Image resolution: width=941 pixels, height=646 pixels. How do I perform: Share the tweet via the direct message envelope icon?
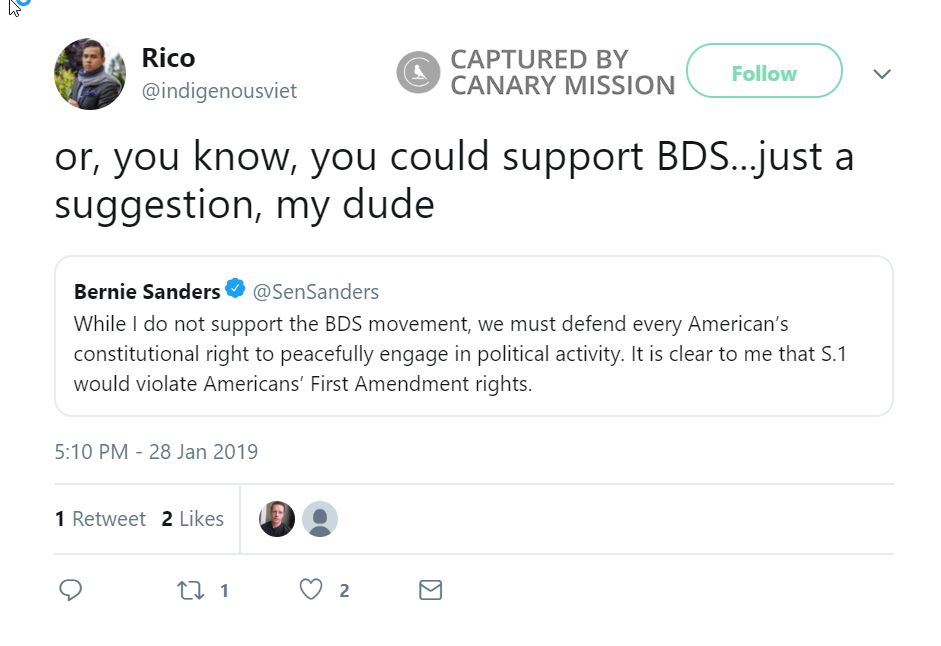pyautogui.click(x=431, y=590)
